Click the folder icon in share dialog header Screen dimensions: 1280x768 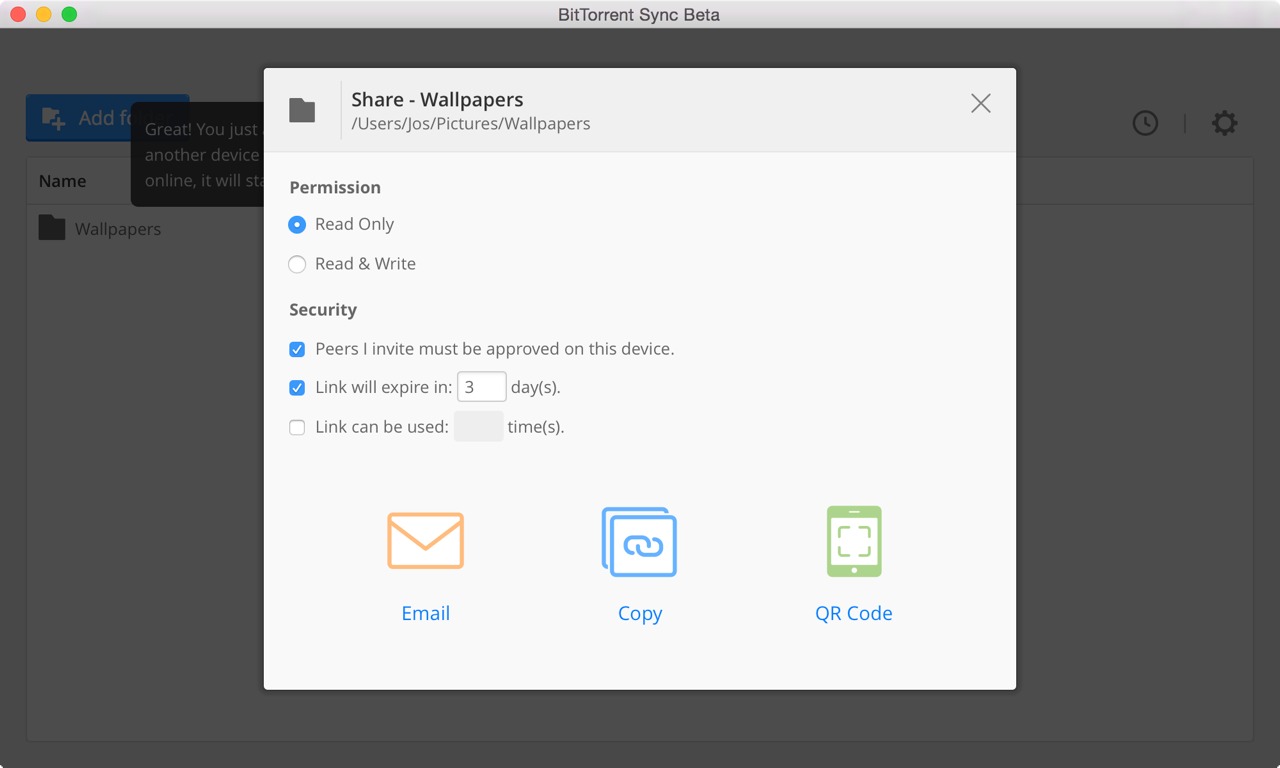[x=302, y=110]
